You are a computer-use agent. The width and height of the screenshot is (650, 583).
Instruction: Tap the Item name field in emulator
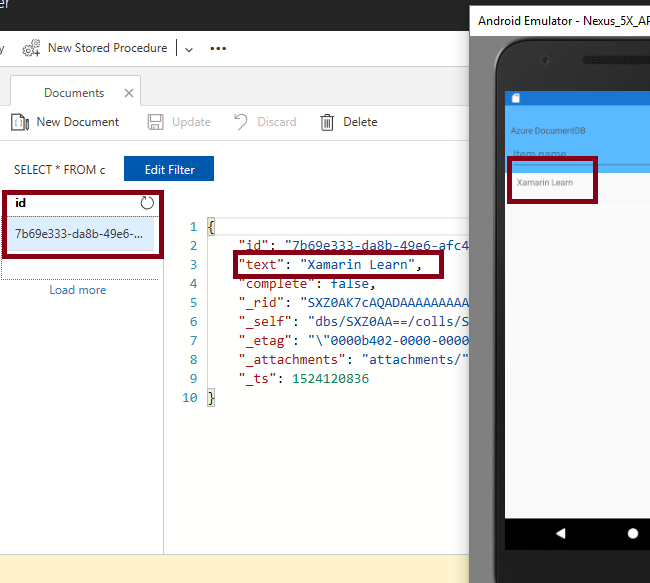pyautogui.click(x=580, y=154)
